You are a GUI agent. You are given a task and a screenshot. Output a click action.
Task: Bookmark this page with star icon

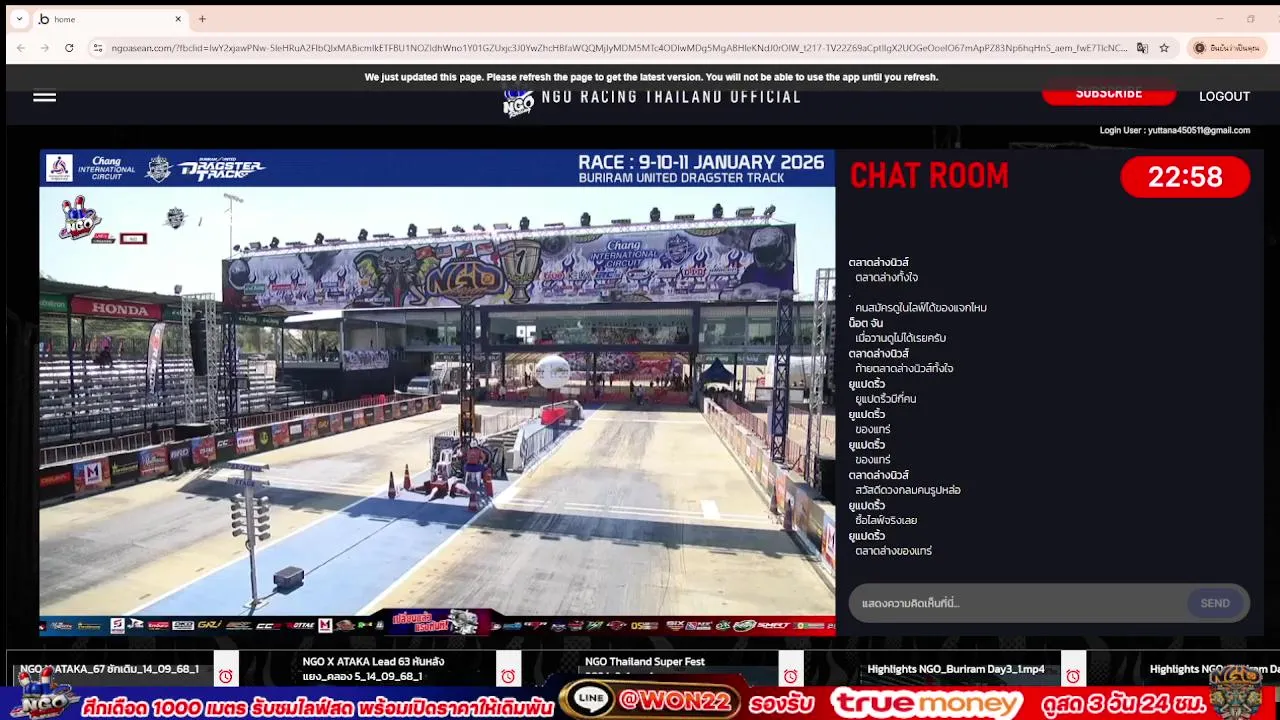[x=1164, y=48]
